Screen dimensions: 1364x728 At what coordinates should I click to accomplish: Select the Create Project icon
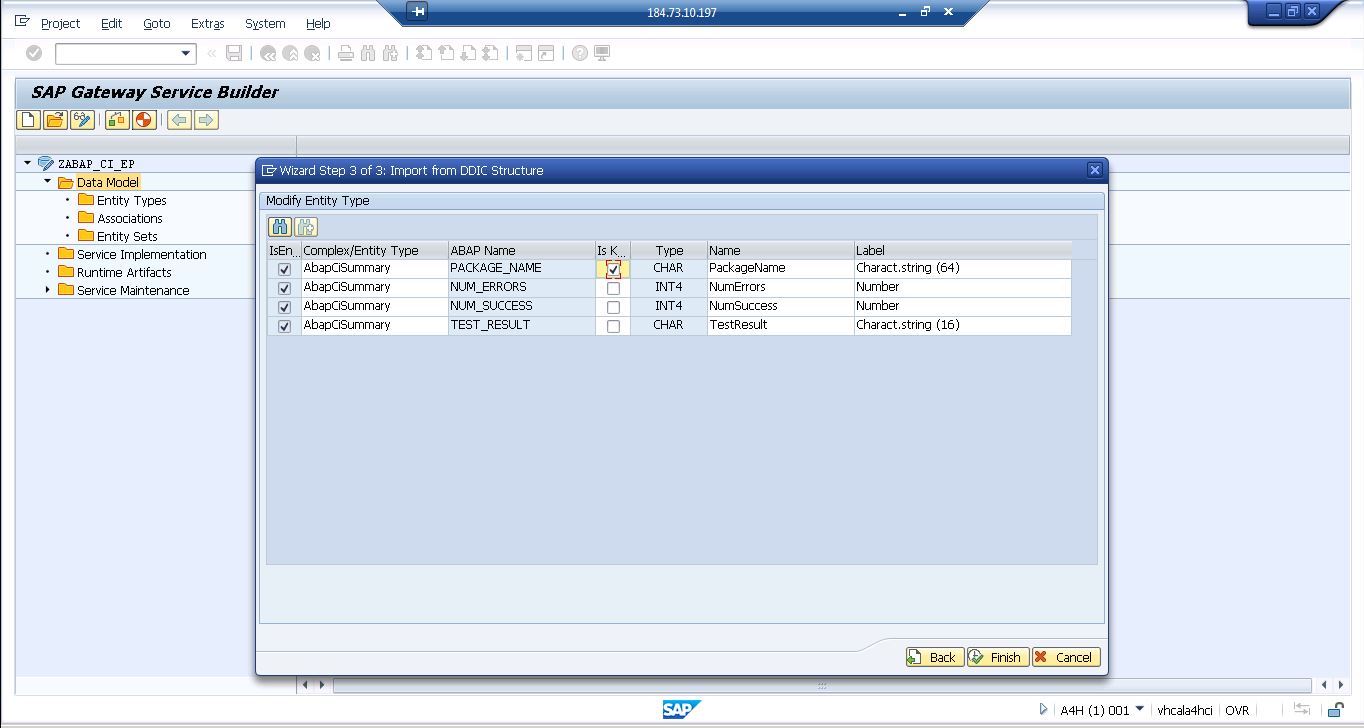[x=27, y=119]
